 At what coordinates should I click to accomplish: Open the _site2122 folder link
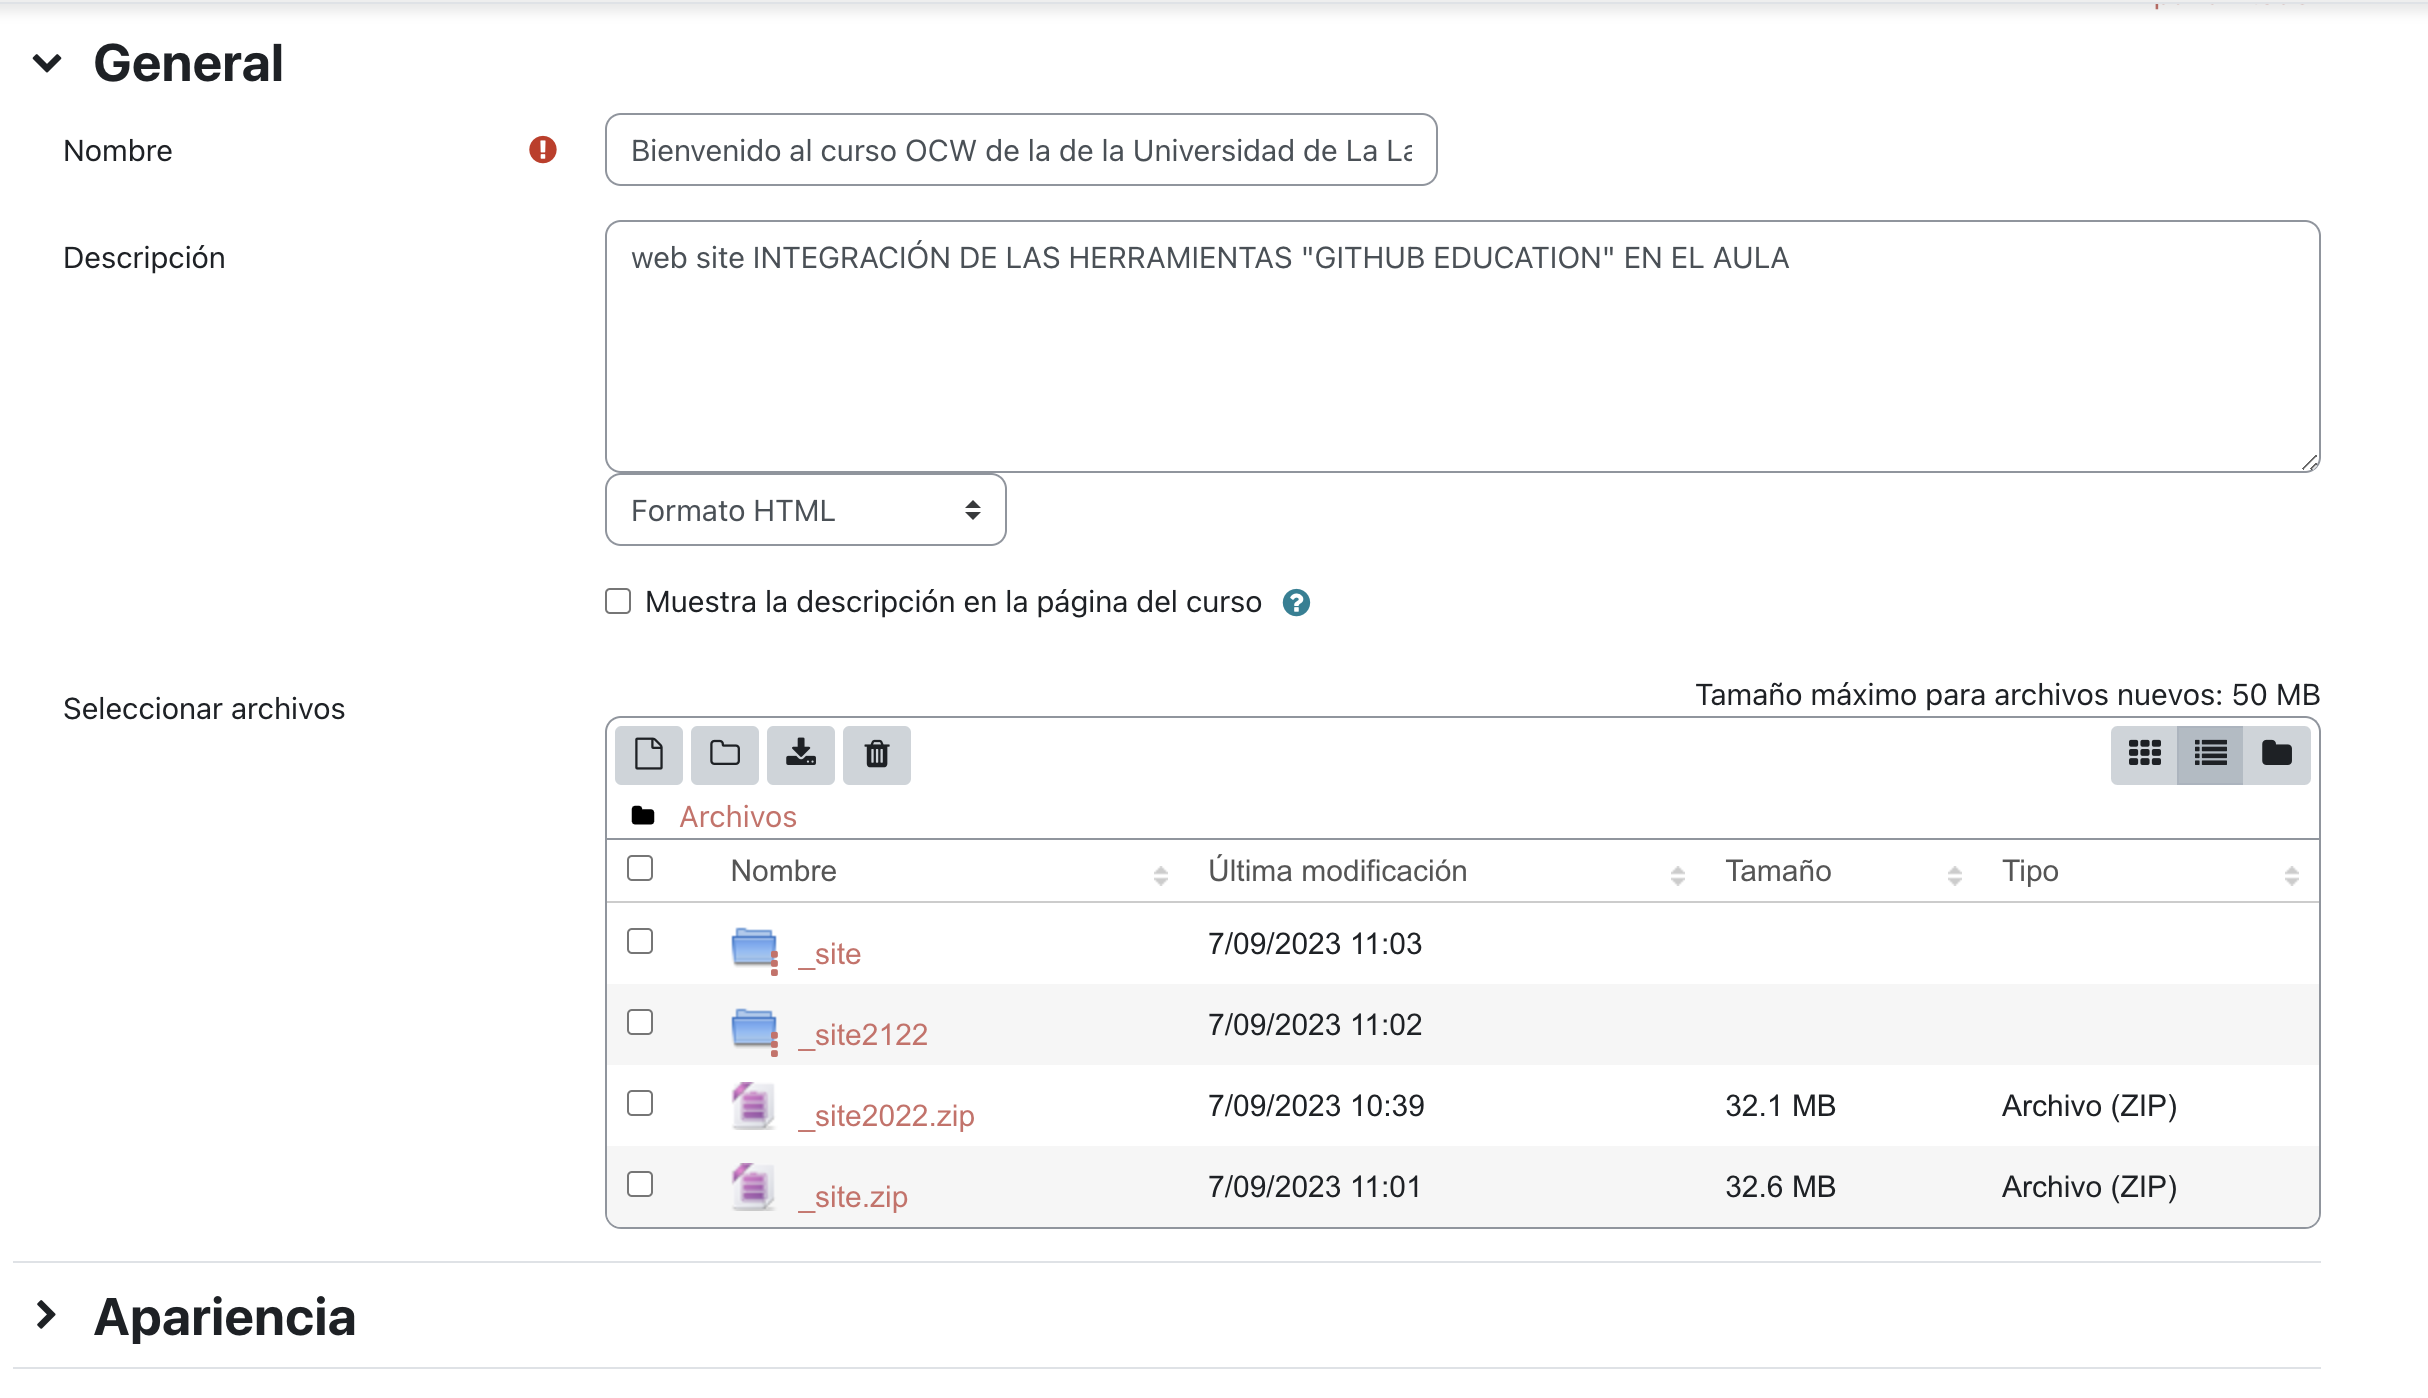[x=863, y=1035]
